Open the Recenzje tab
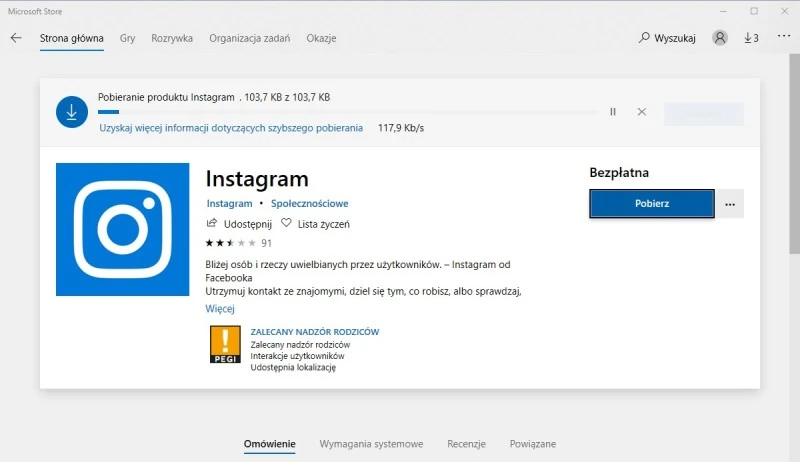 [466, 444]
